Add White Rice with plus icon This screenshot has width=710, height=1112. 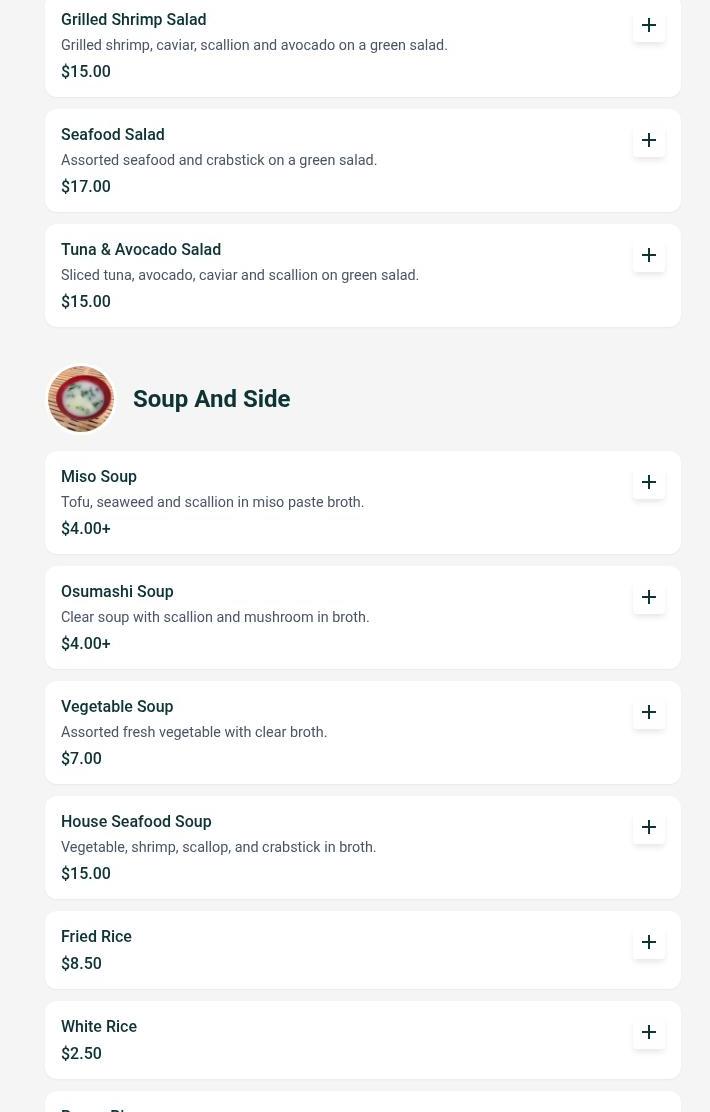[x=649, y=1032]
